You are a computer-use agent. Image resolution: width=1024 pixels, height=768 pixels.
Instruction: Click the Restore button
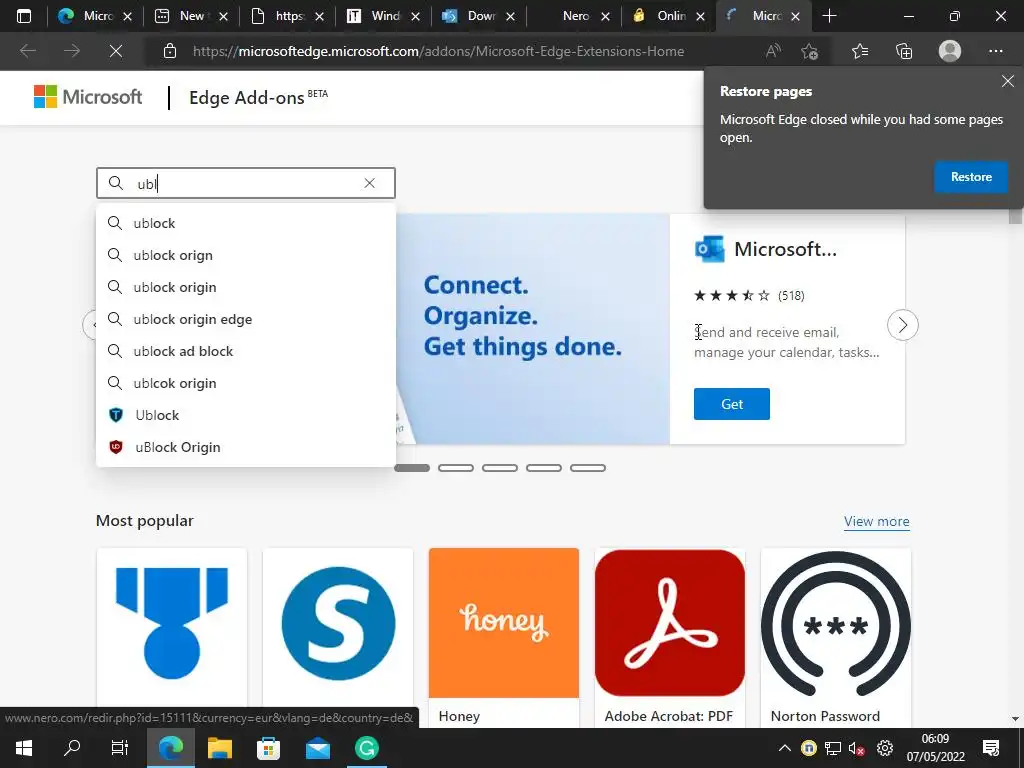(x=971, y=177)
